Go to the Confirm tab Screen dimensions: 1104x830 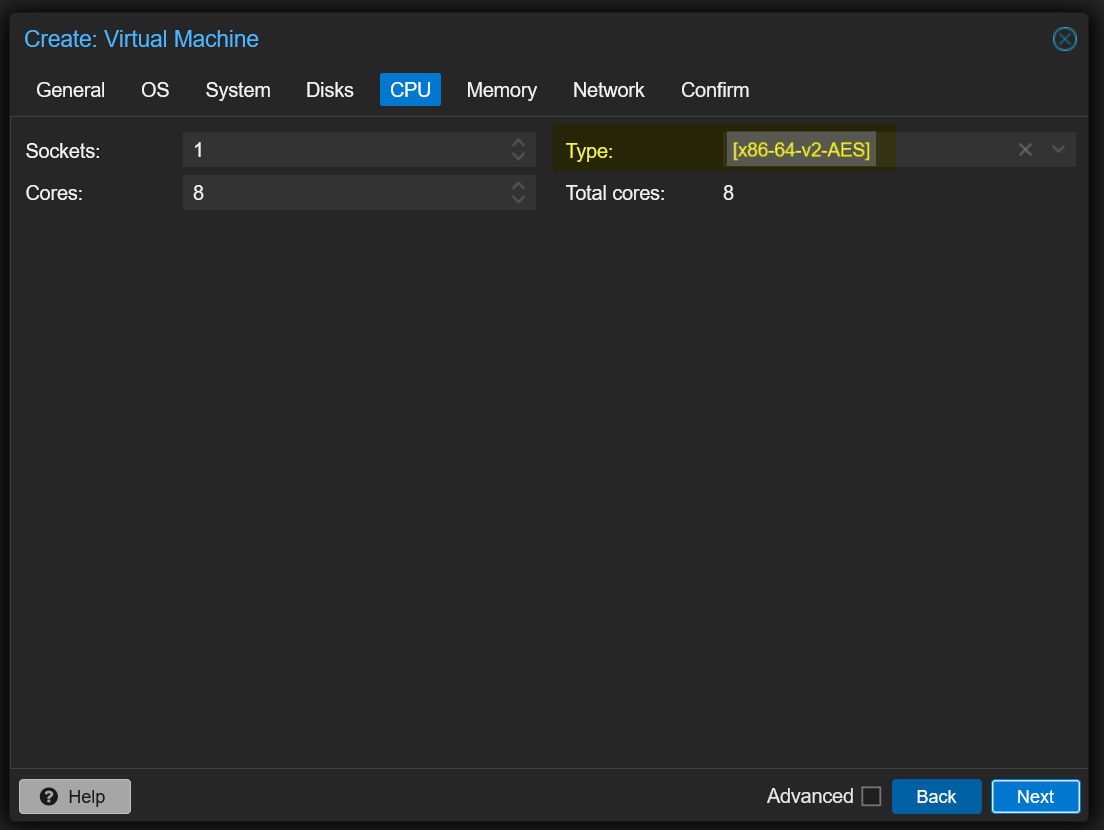(715, 90)
